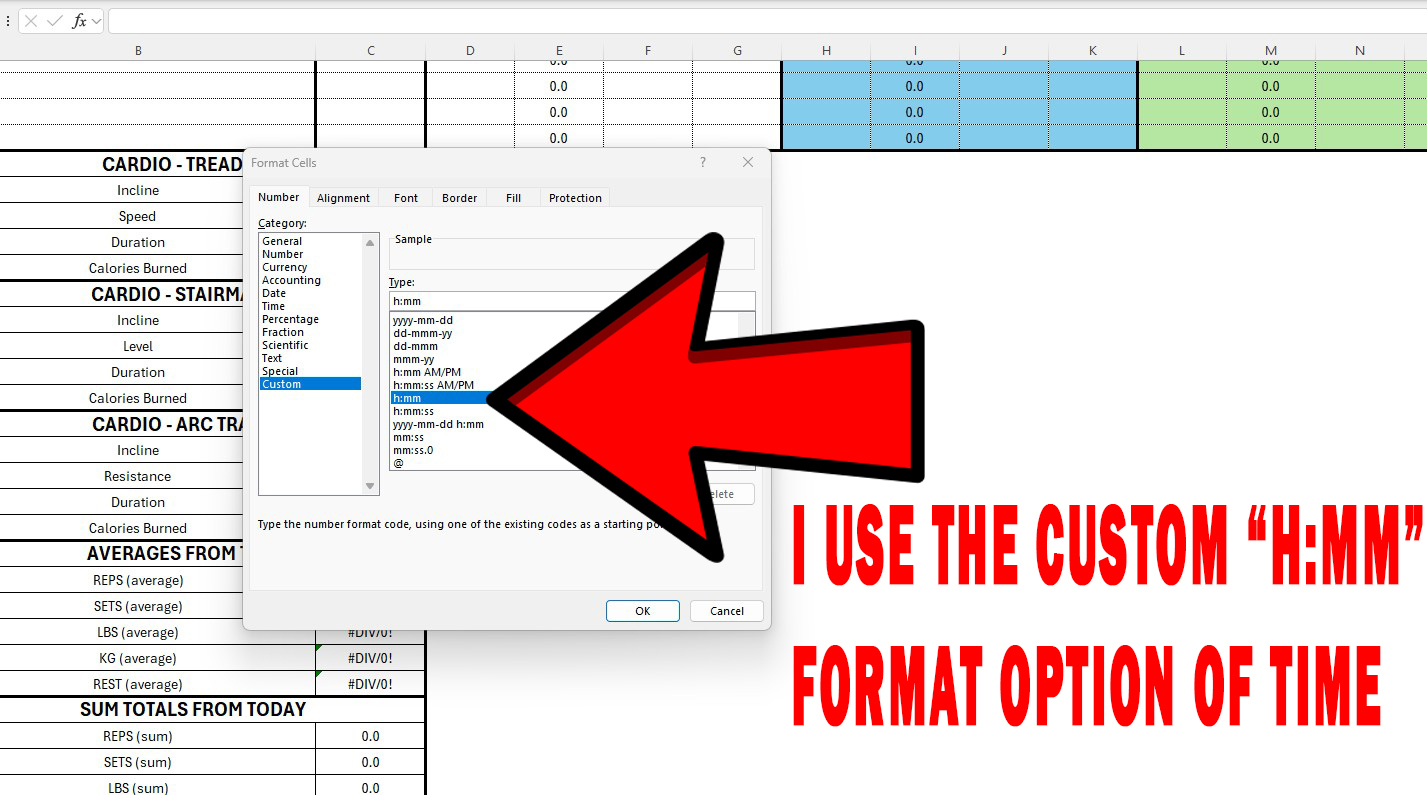
Task: Click the Cancel button in the dialog
Action: tap(726, 610)
